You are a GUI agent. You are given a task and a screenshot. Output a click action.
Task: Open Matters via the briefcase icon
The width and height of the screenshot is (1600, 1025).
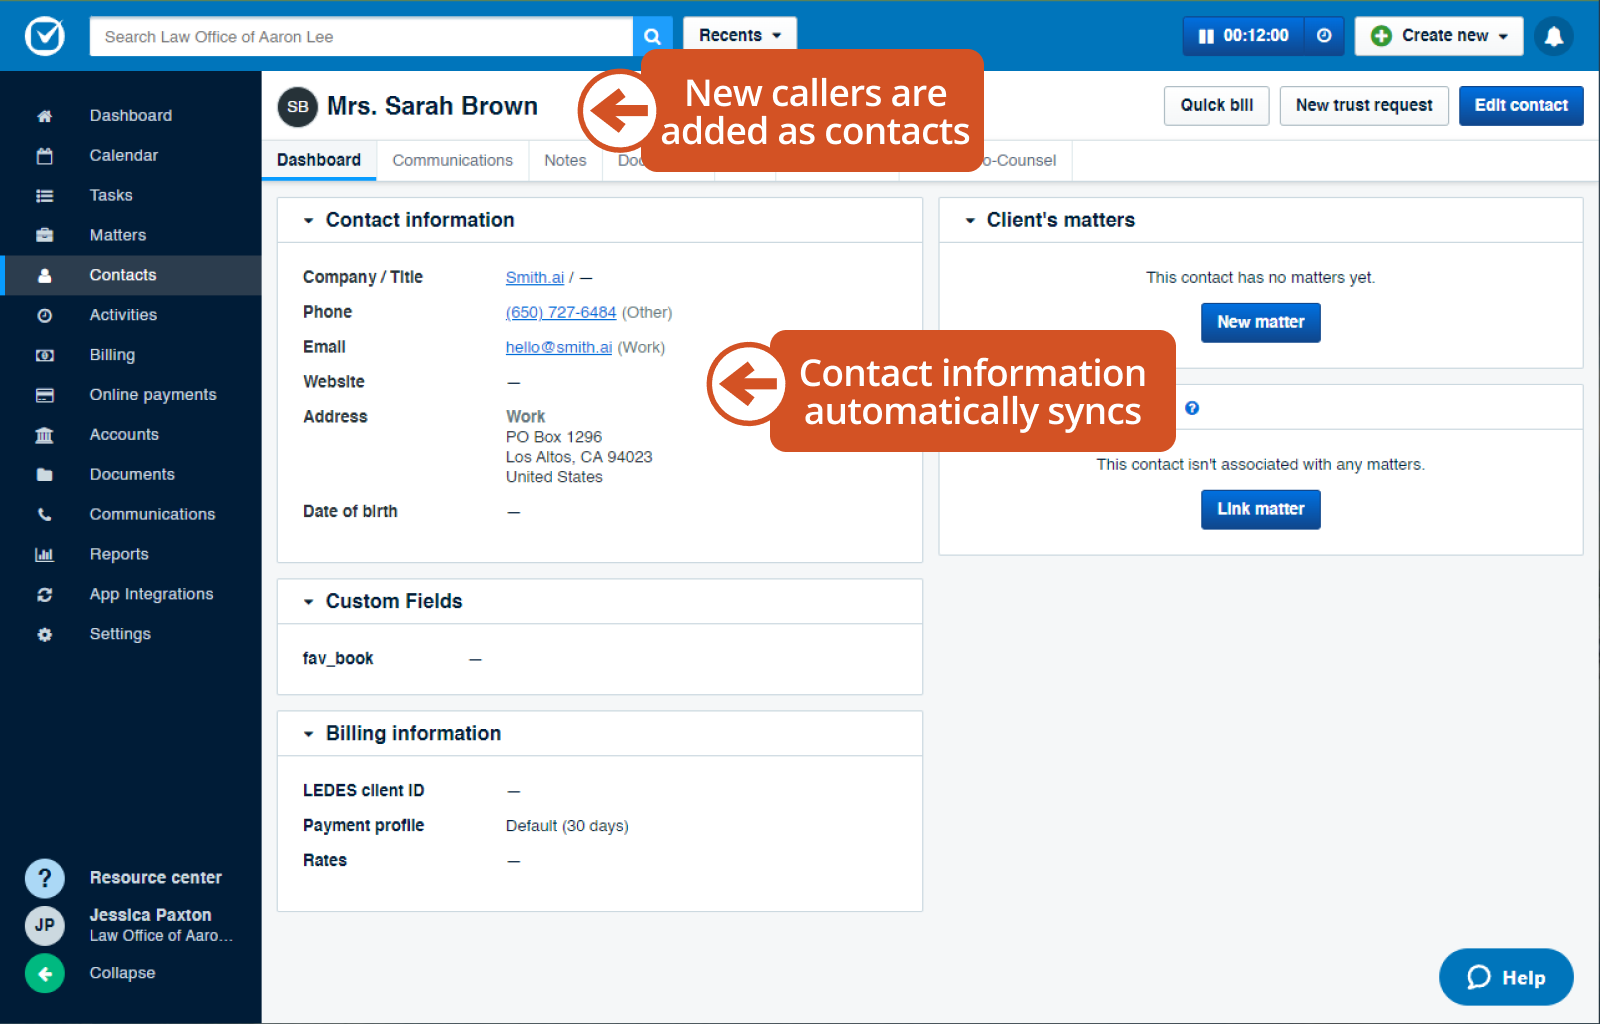tap(45, 235)
